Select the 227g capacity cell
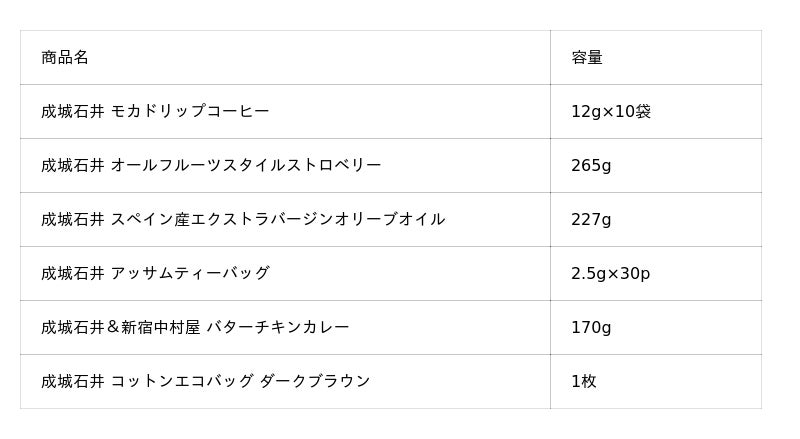This screenshot has width=800, height=439. (591, 220)
